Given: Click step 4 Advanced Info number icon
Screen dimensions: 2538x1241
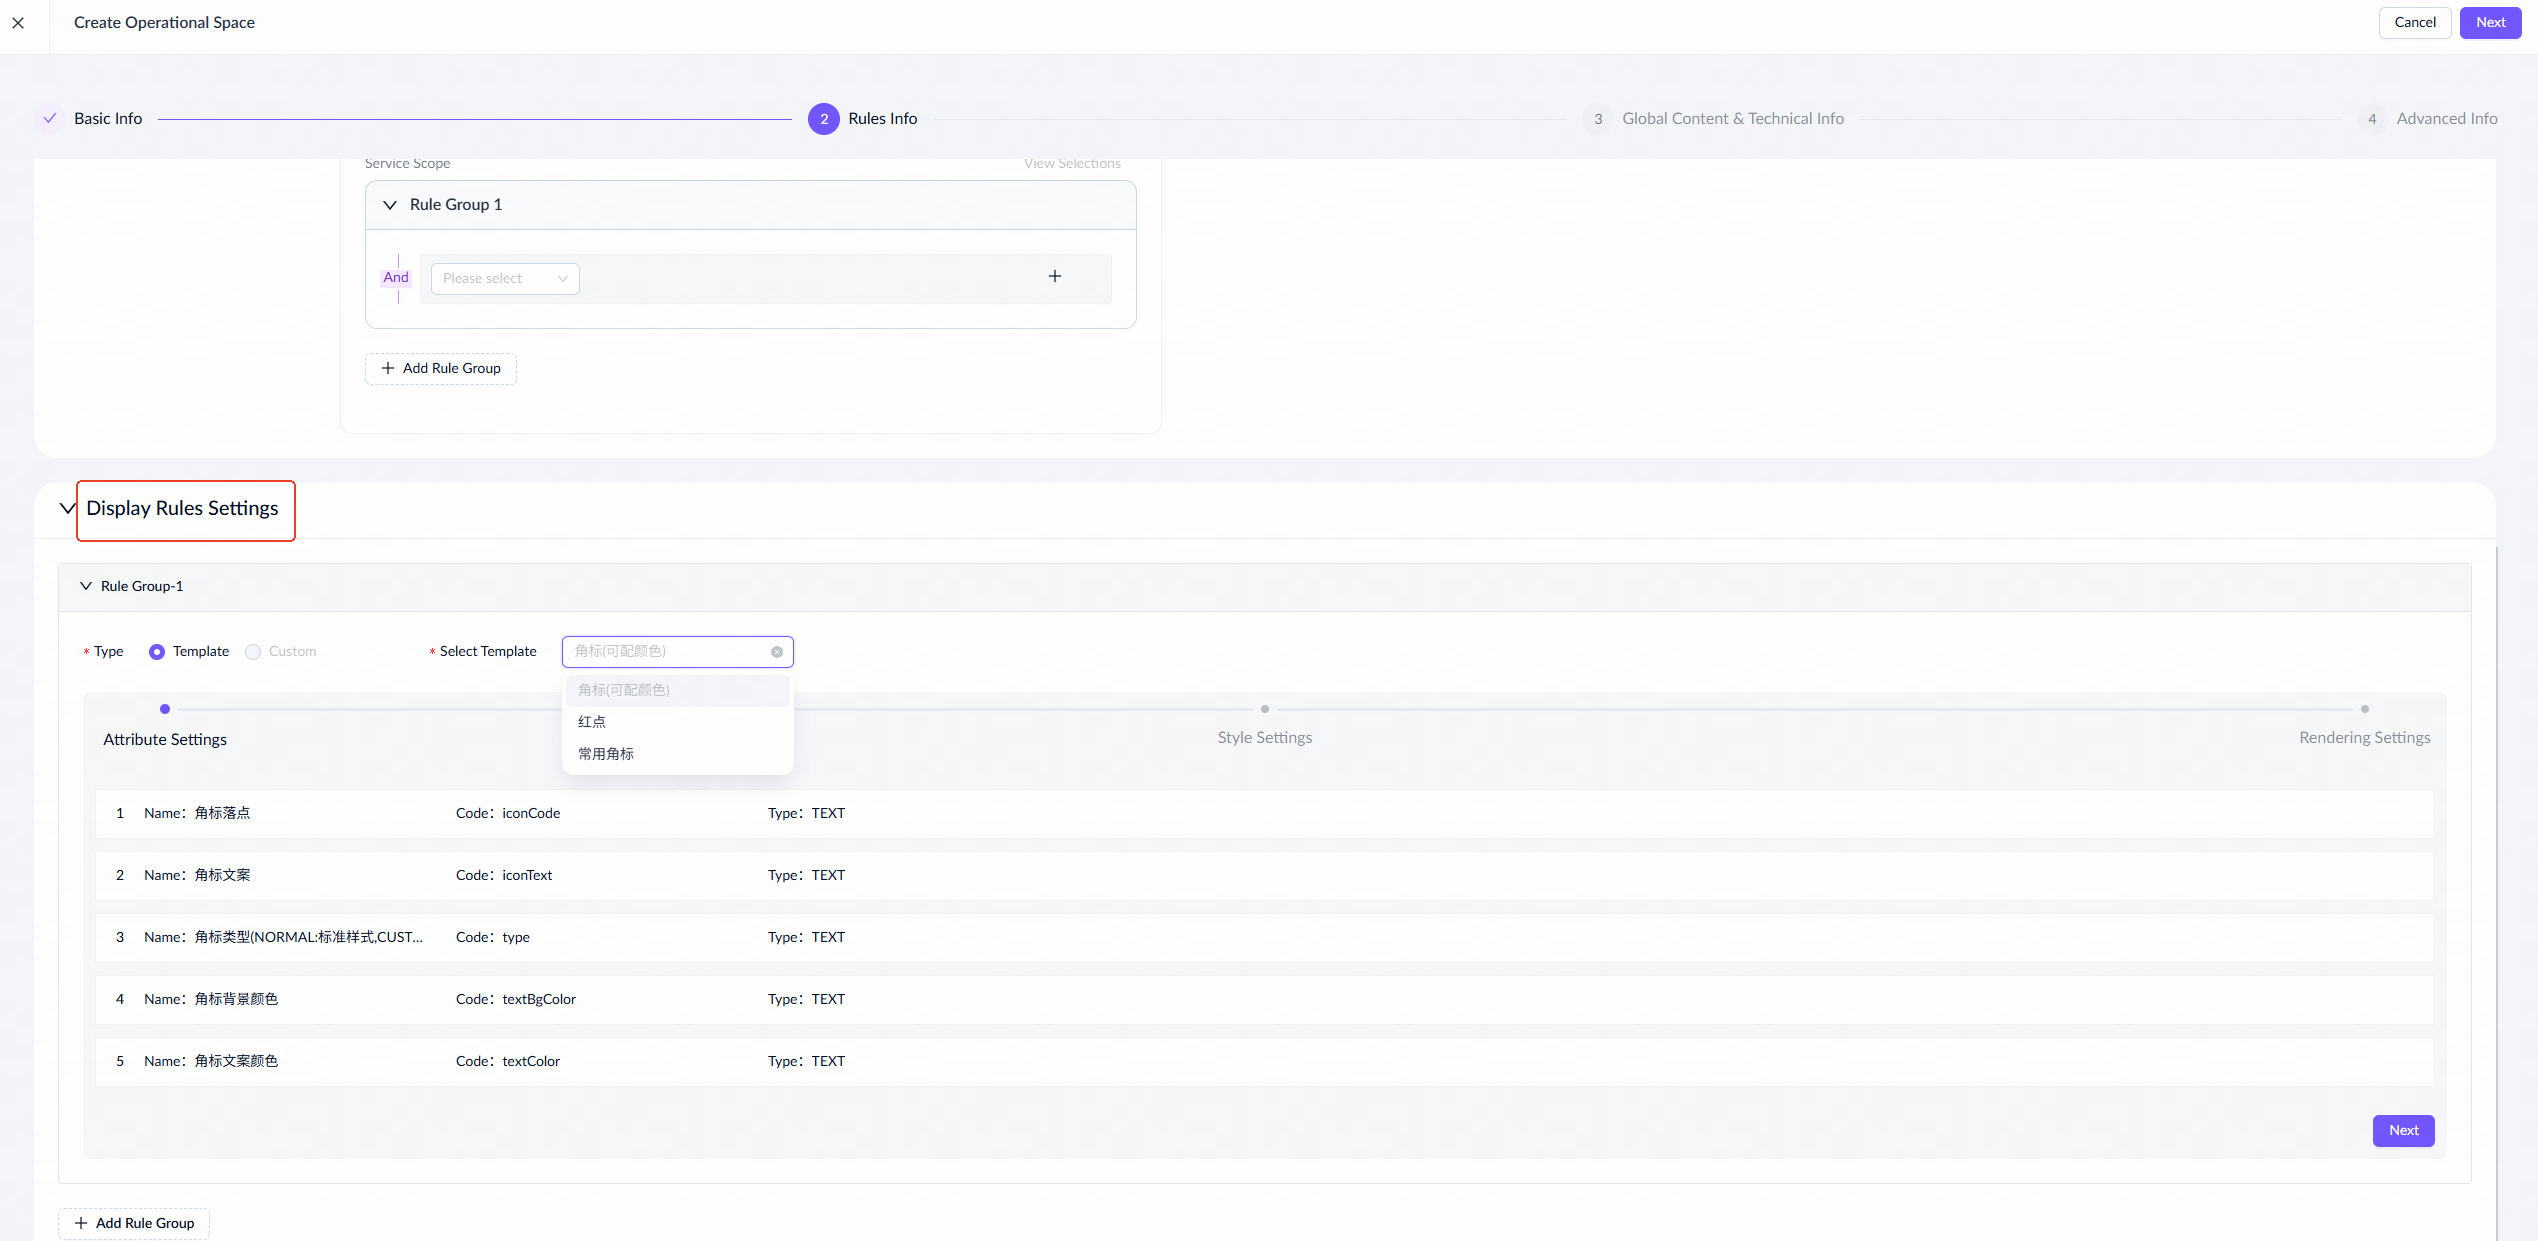Looking at the screenshot, I should pyautogui.click(x=2371, y=119).
